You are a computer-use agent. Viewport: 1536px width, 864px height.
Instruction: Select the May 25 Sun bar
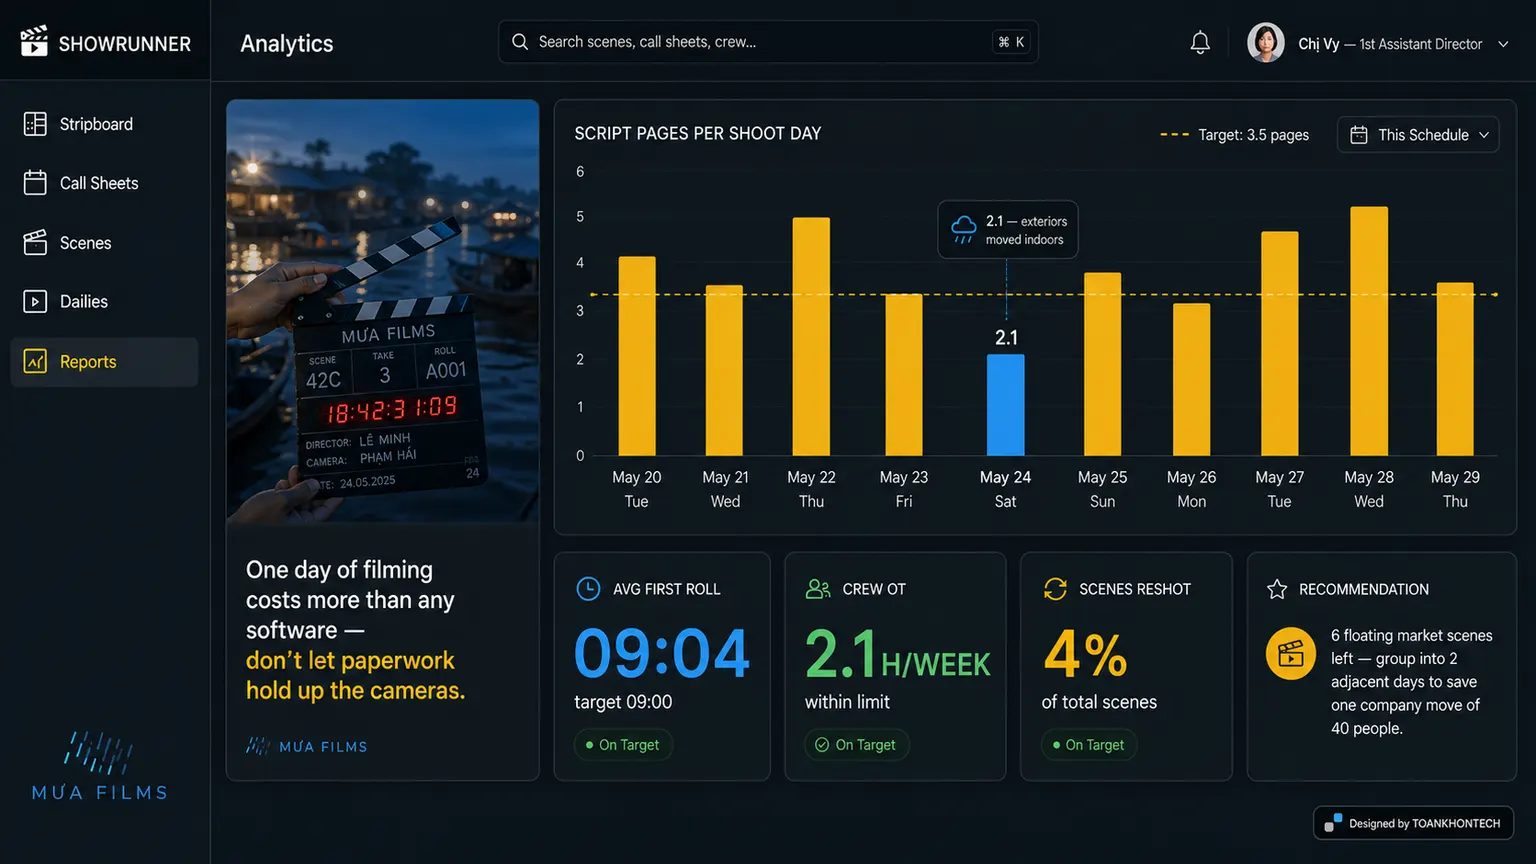(x=1102, y=364)
